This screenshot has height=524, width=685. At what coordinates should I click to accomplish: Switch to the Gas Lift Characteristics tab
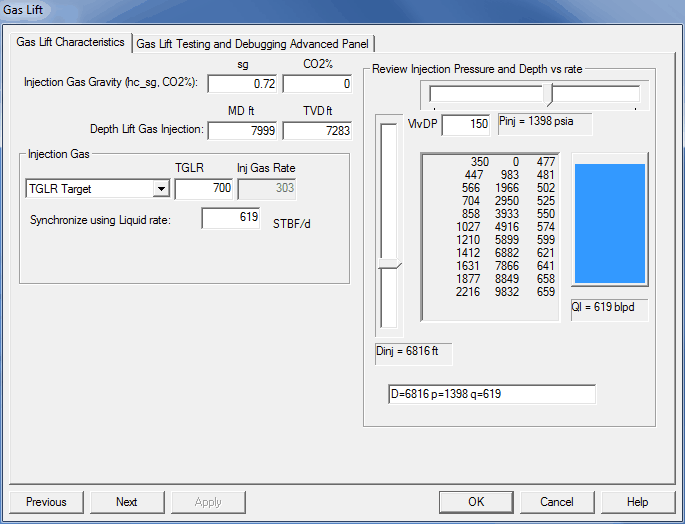70,42
